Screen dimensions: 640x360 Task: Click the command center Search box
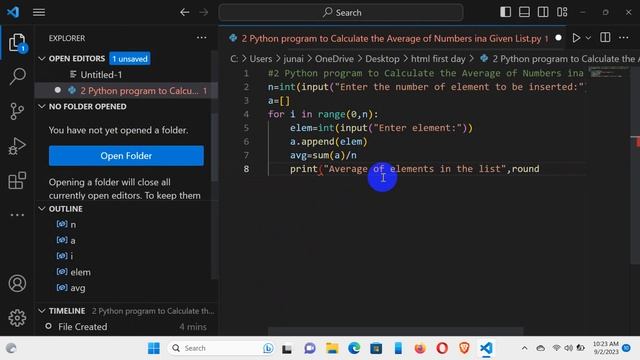341,13
